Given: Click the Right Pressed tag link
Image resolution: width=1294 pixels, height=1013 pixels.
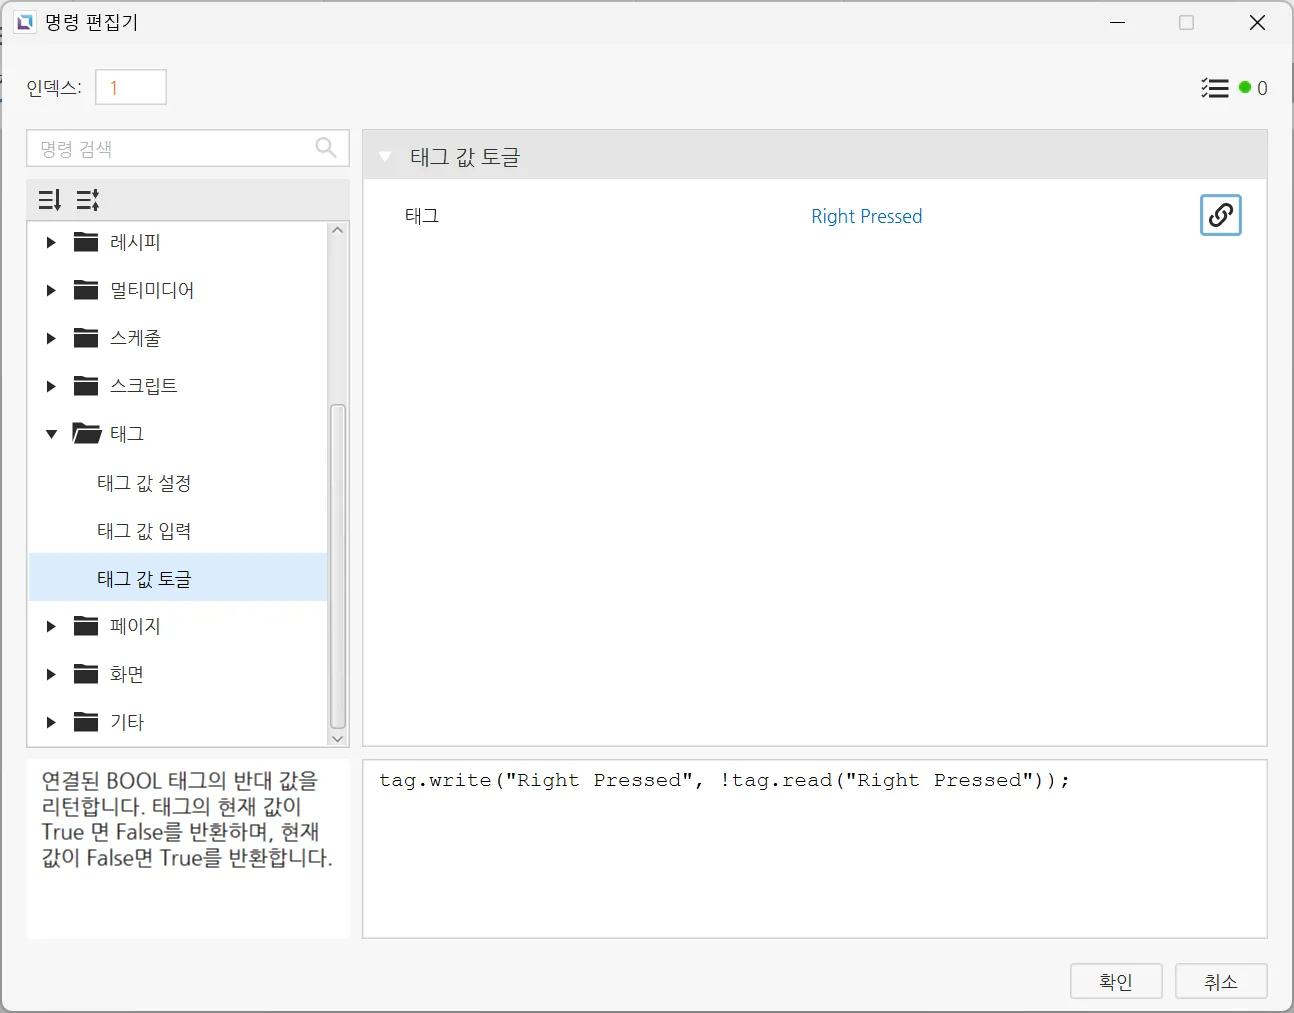Looking at the screenshot, I should pyautogui.click(x=866, y=216).
